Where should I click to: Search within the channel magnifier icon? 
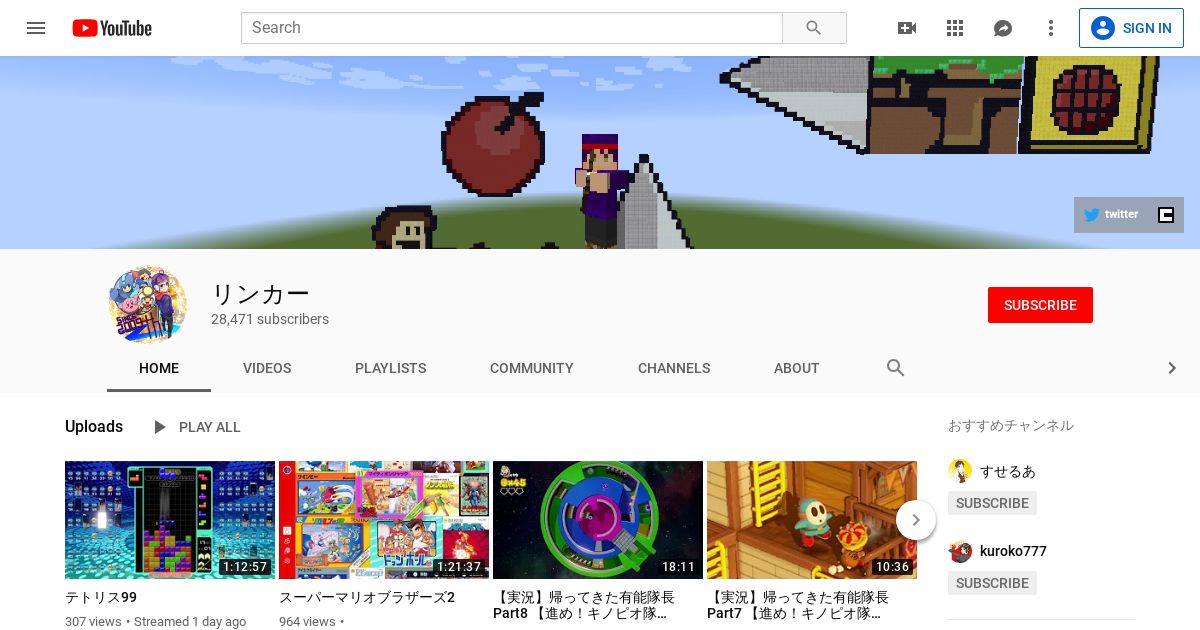[896, 368]
